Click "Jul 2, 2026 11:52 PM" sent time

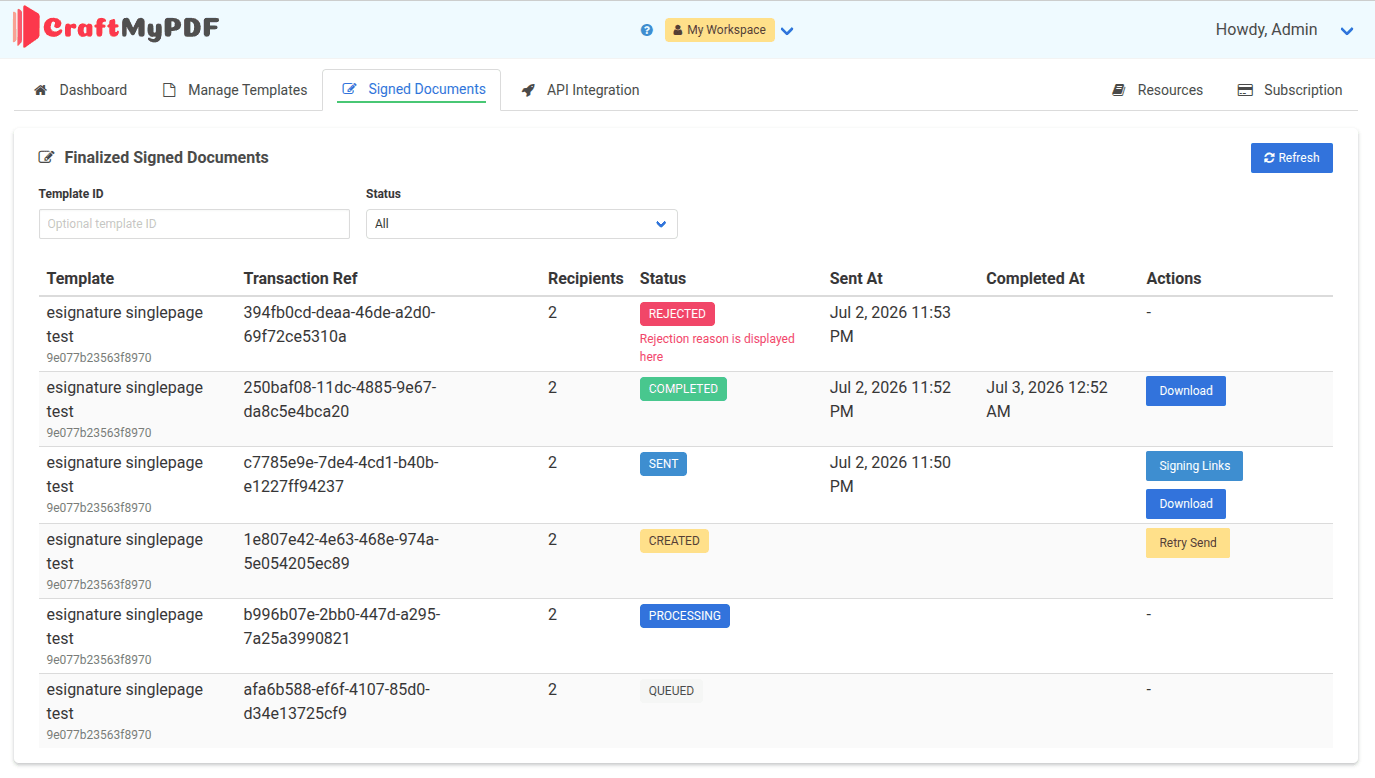click(890, 399)
